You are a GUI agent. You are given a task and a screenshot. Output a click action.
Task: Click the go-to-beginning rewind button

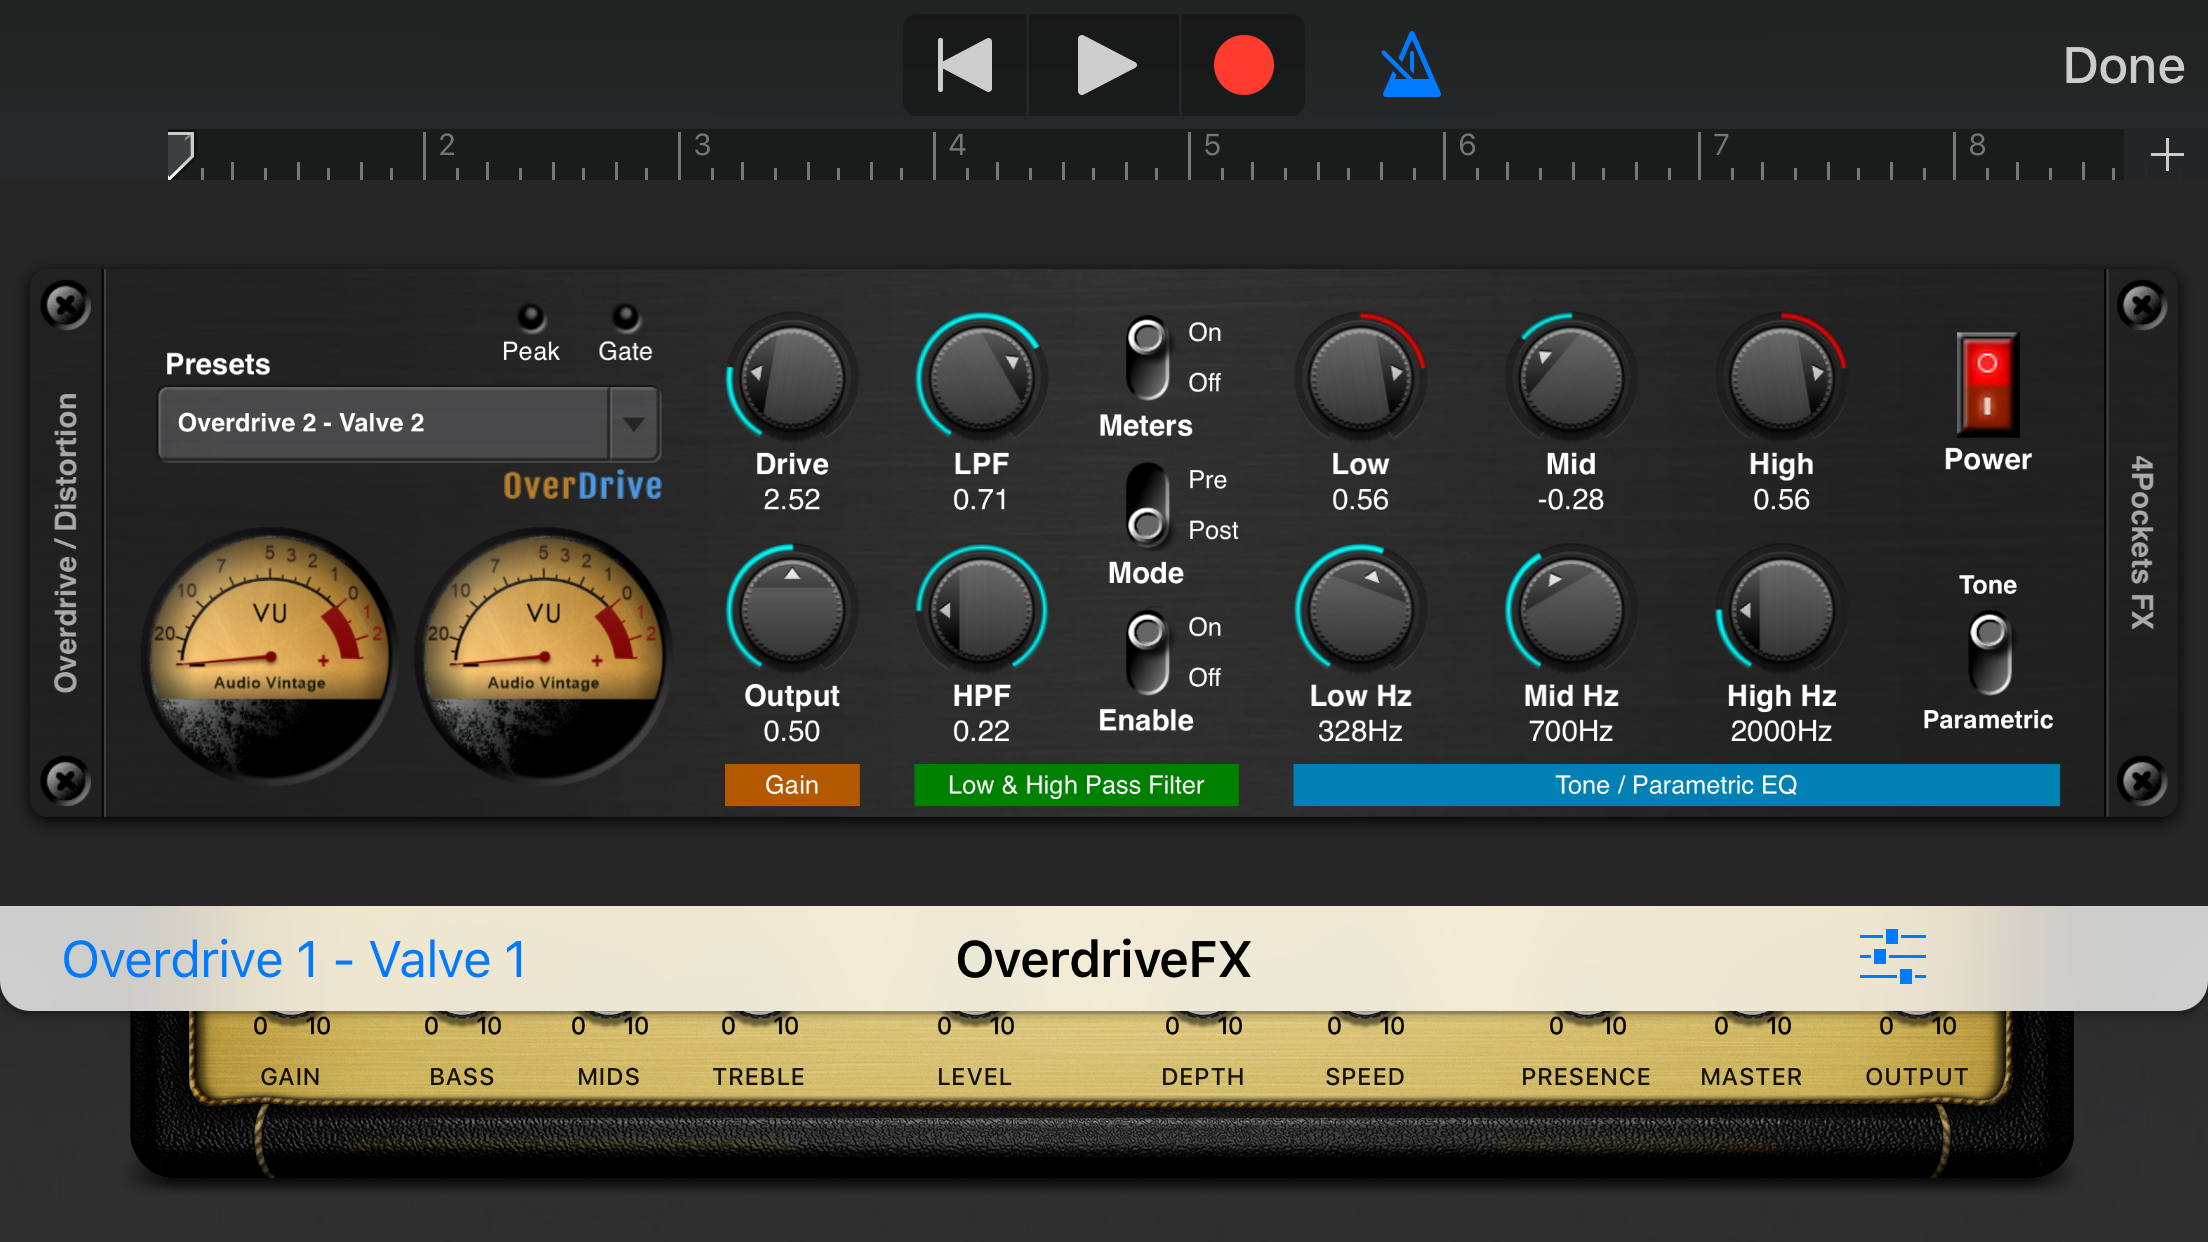pos(965,66)
